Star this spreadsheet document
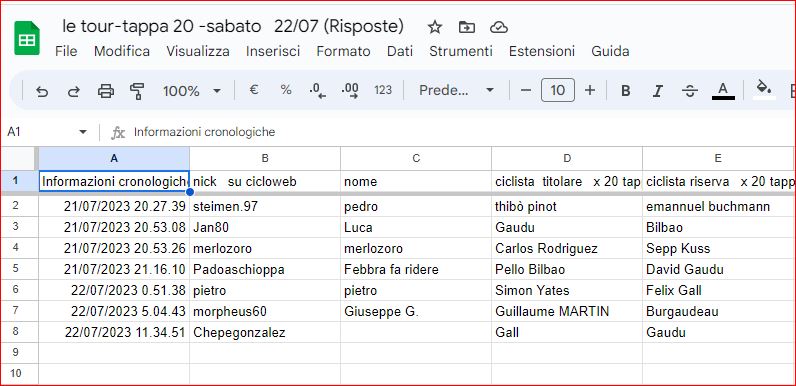The width and height of the screenshot is (796, 386). coord(435,27)
